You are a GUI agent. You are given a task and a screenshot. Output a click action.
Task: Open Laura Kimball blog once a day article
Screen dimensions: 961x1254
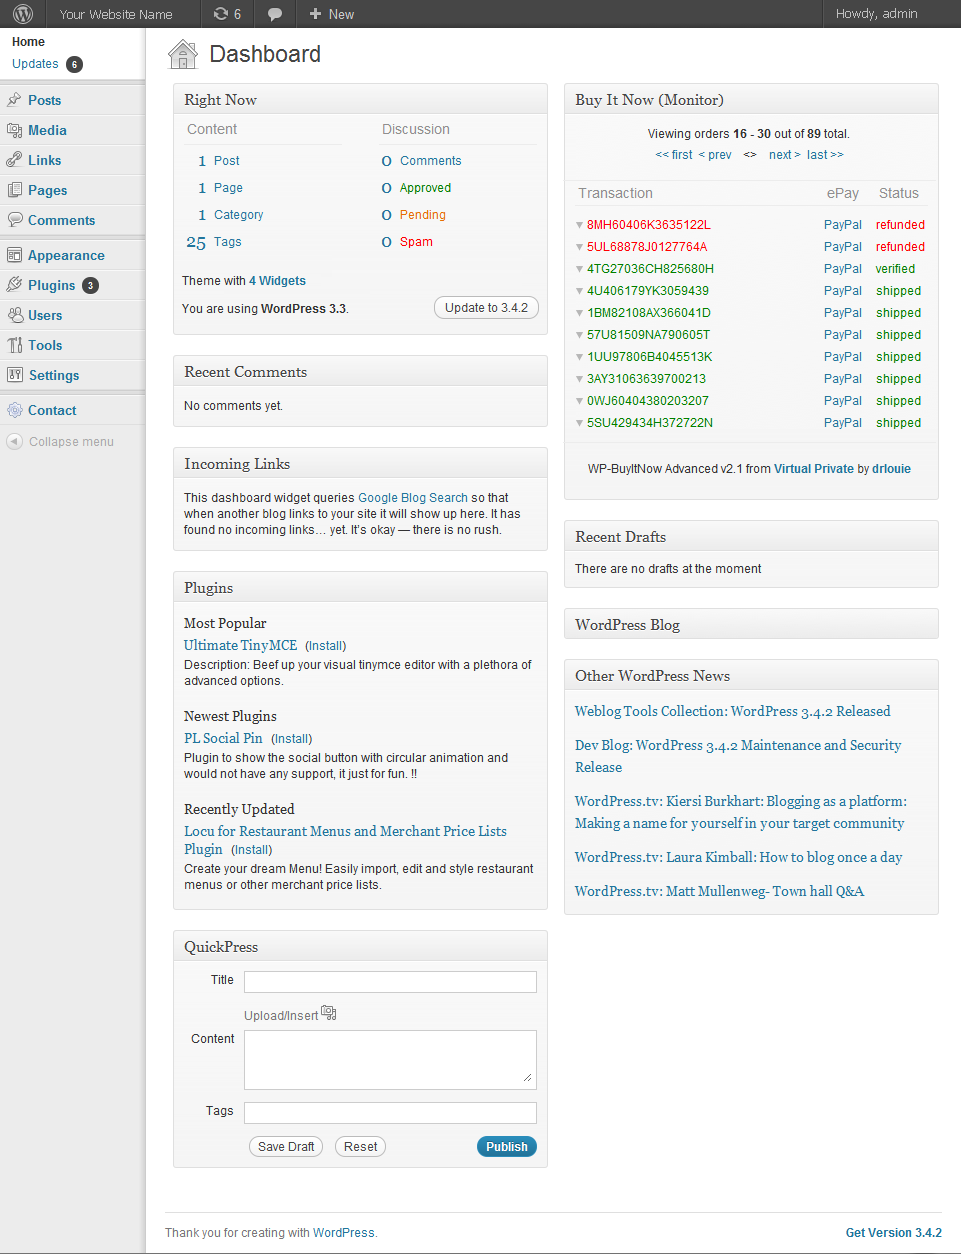739,857
